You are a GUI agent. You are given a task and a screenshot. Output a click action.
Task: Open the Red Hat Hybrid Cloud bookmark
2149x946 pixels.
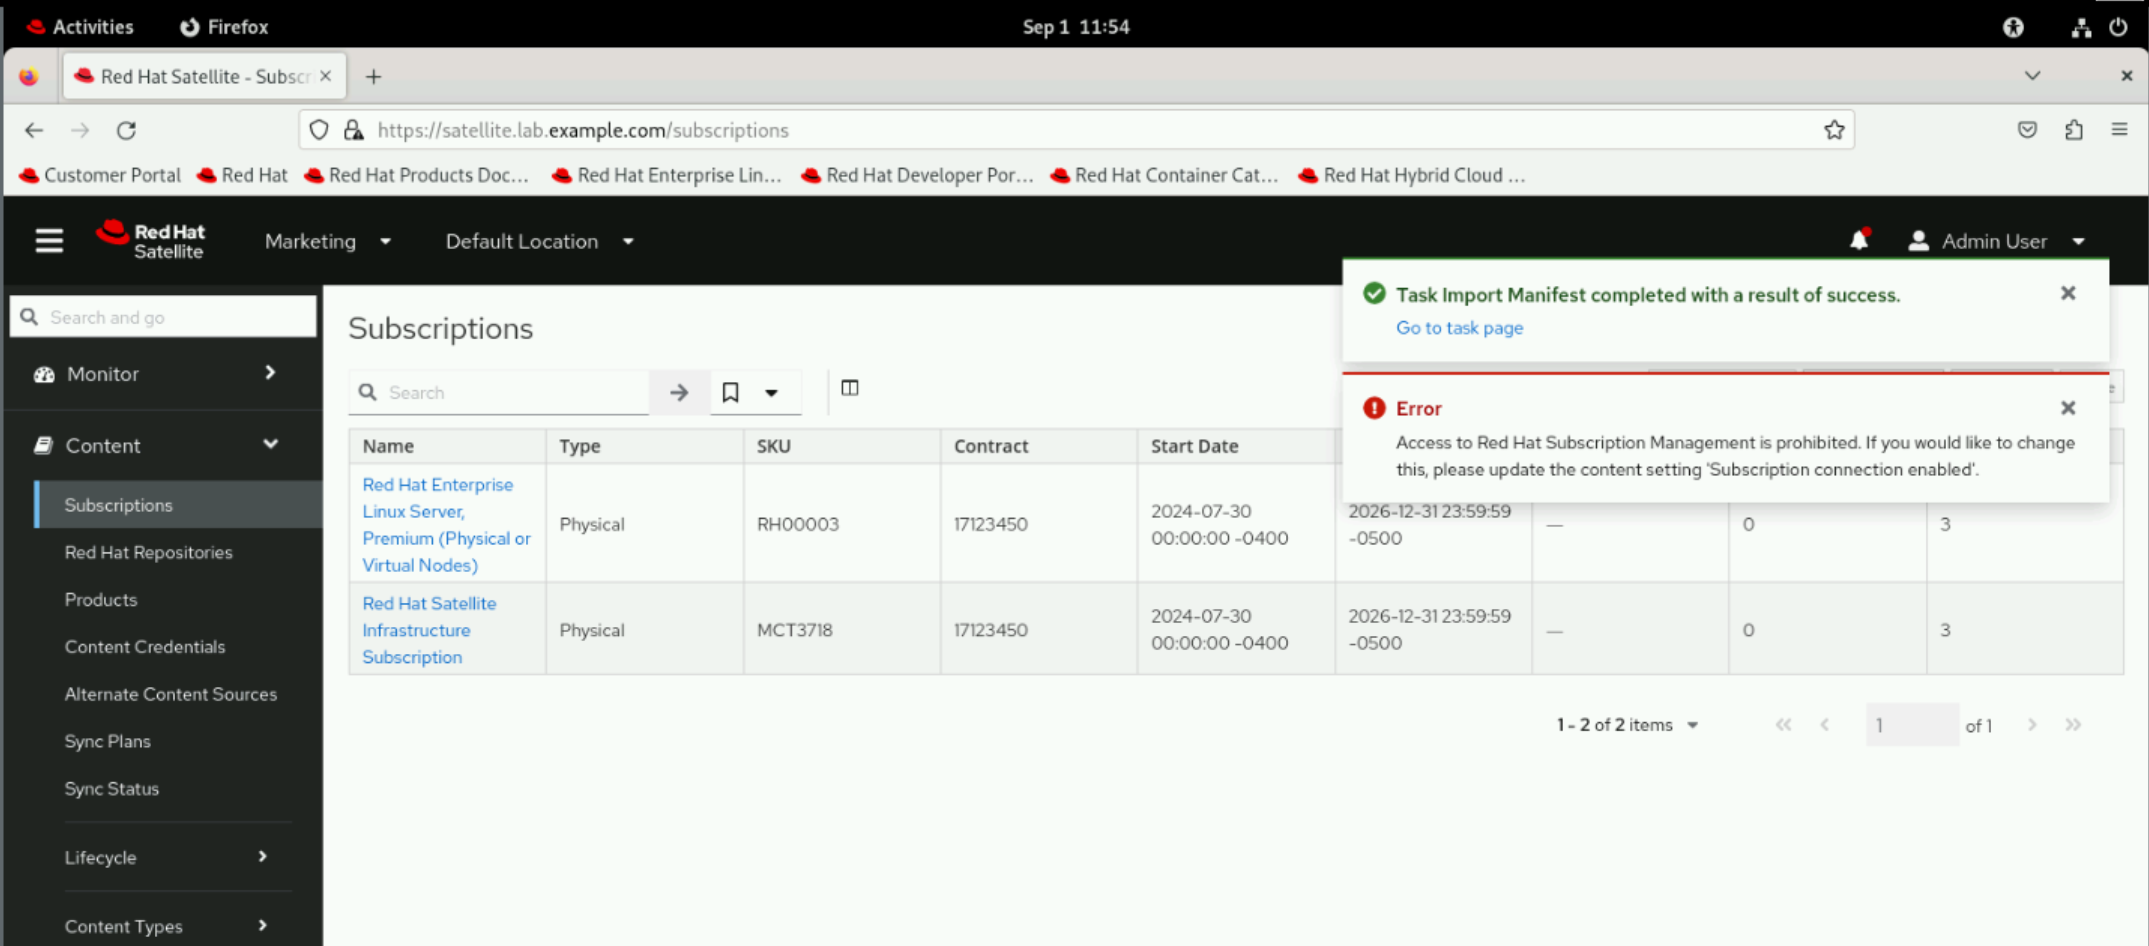[x=1412, y=175]
